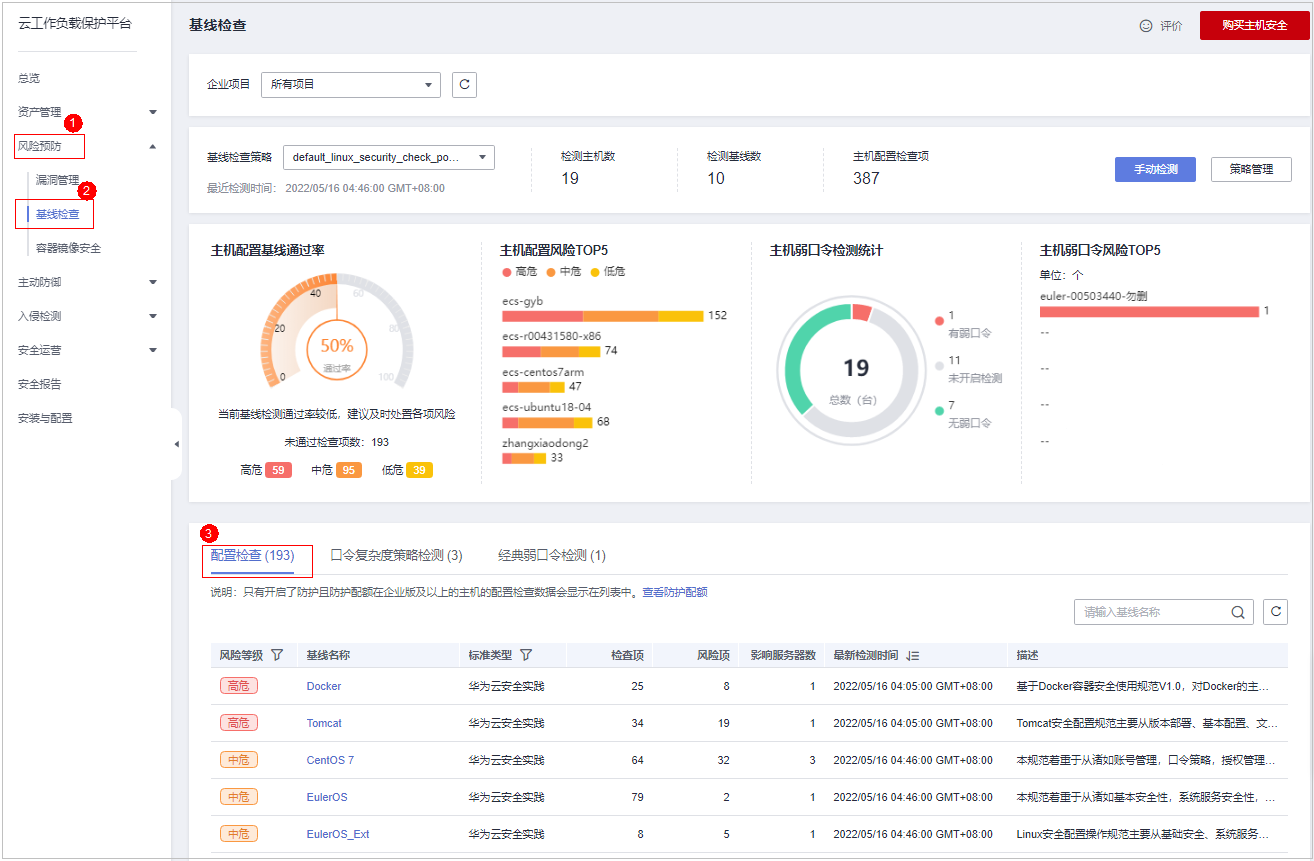Switch to 口令复杂度策略检测 (3) tab

pos(396,555)
